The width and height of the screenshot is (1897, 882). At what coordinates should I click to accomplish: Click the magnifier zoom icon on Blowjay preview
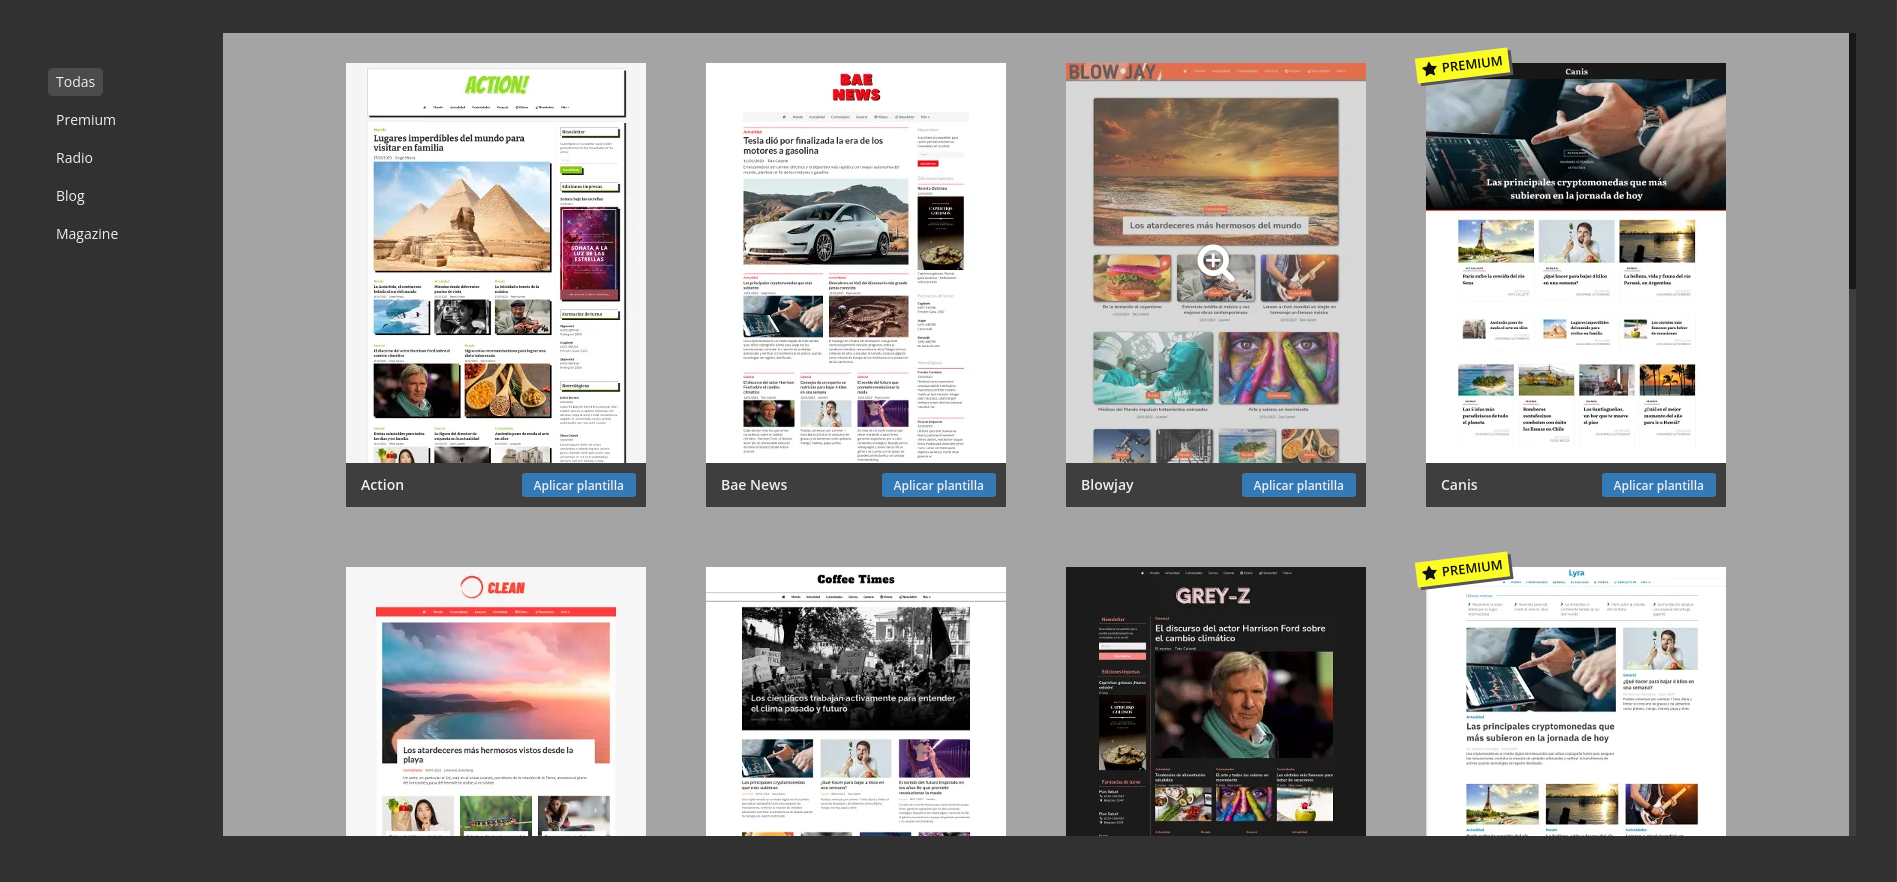tap(1215, 263)
